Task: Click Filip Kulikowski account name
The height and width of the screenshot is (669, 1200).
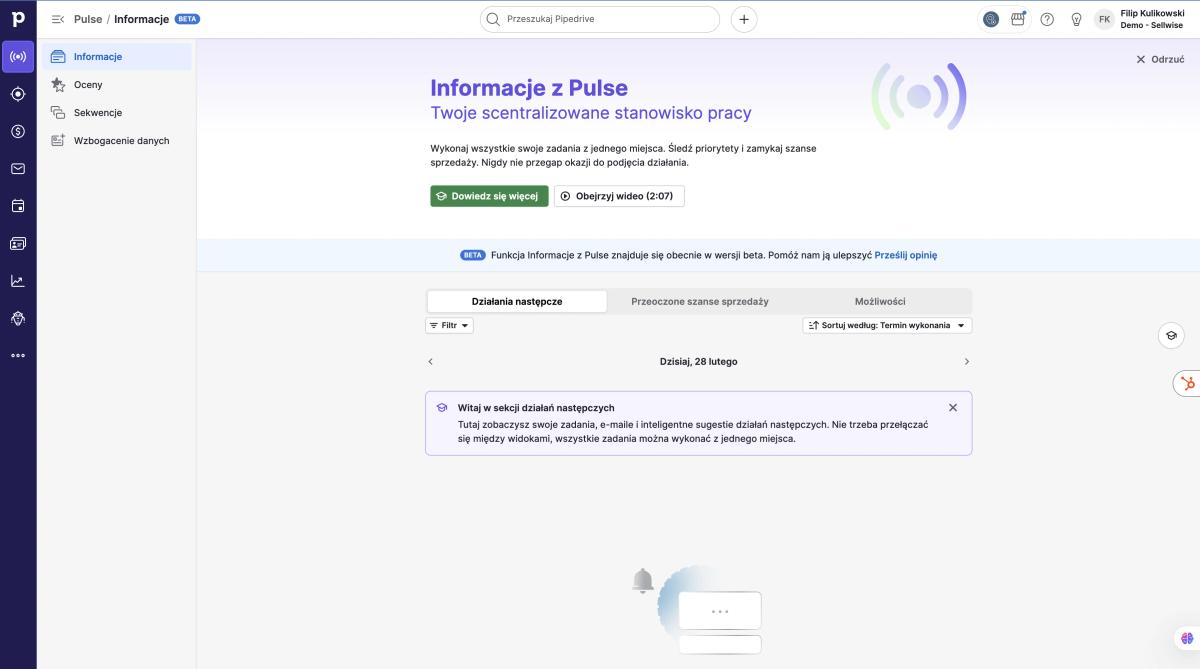Action: (x=1152, y=13)
